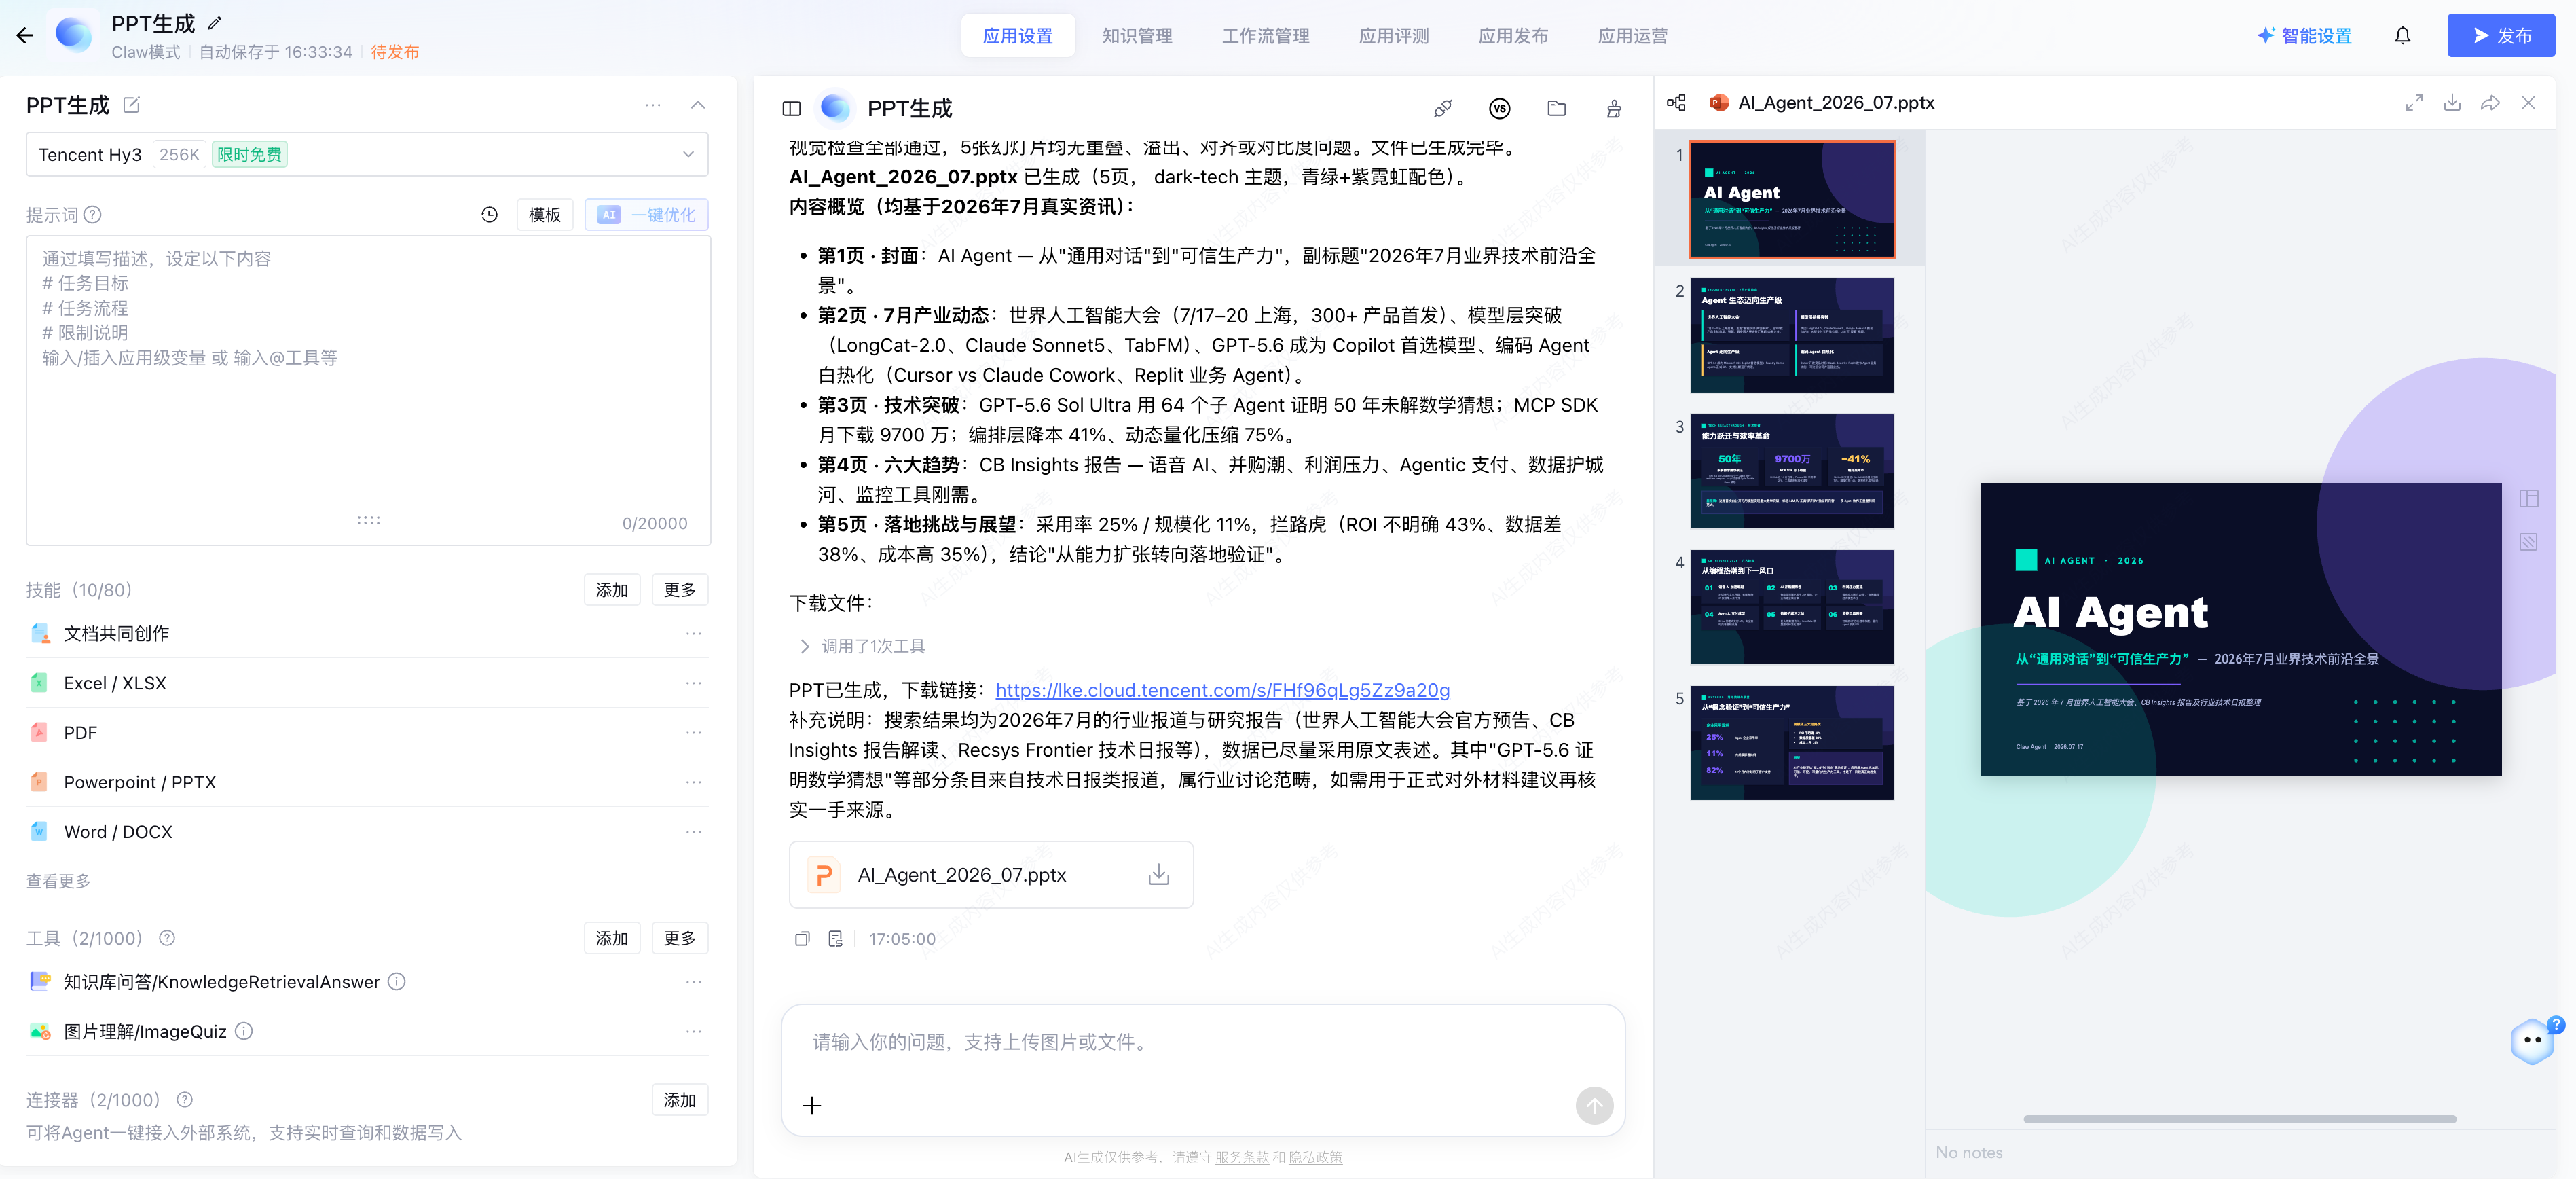Click 查看更多 under skills
Image resolution: width=2576 pixels, height=1179 pixels.
pos(58,881)
